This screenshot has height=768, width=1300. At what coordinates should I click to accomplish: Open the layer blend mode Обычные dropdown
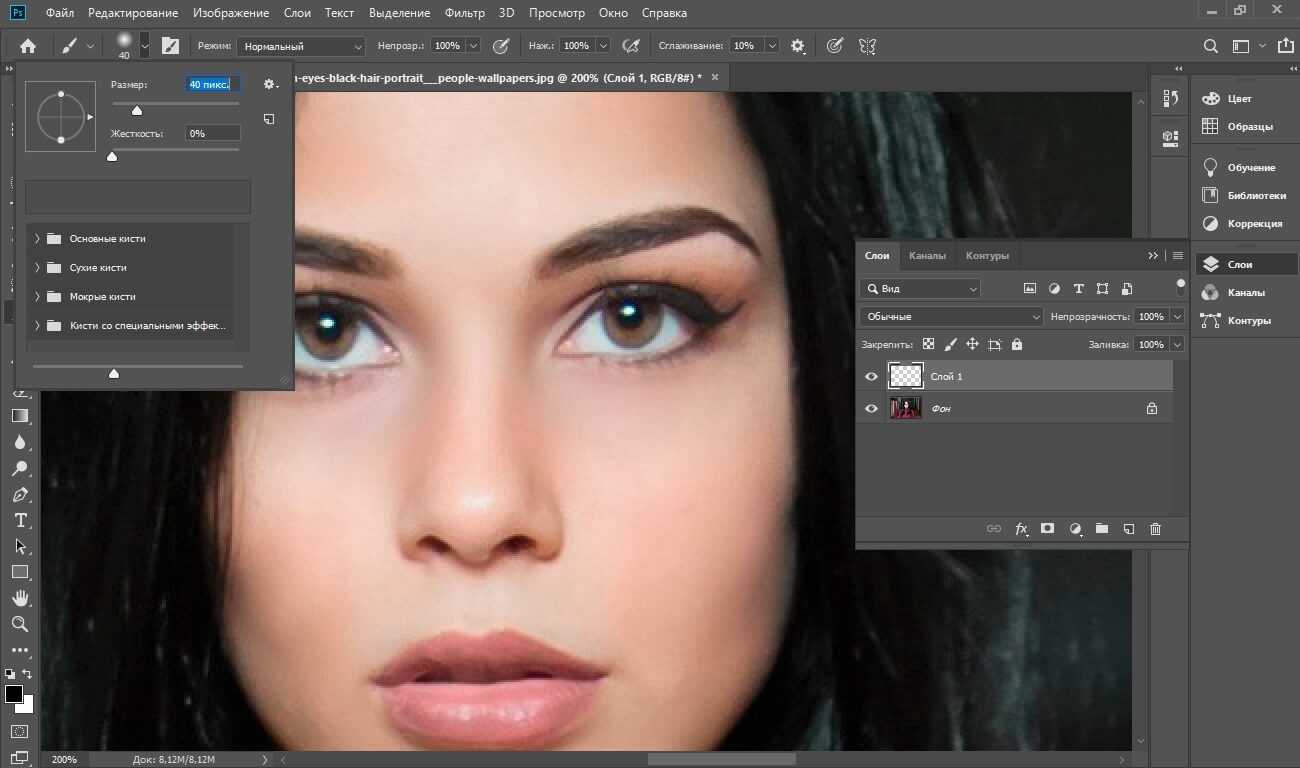coord(951,317)
